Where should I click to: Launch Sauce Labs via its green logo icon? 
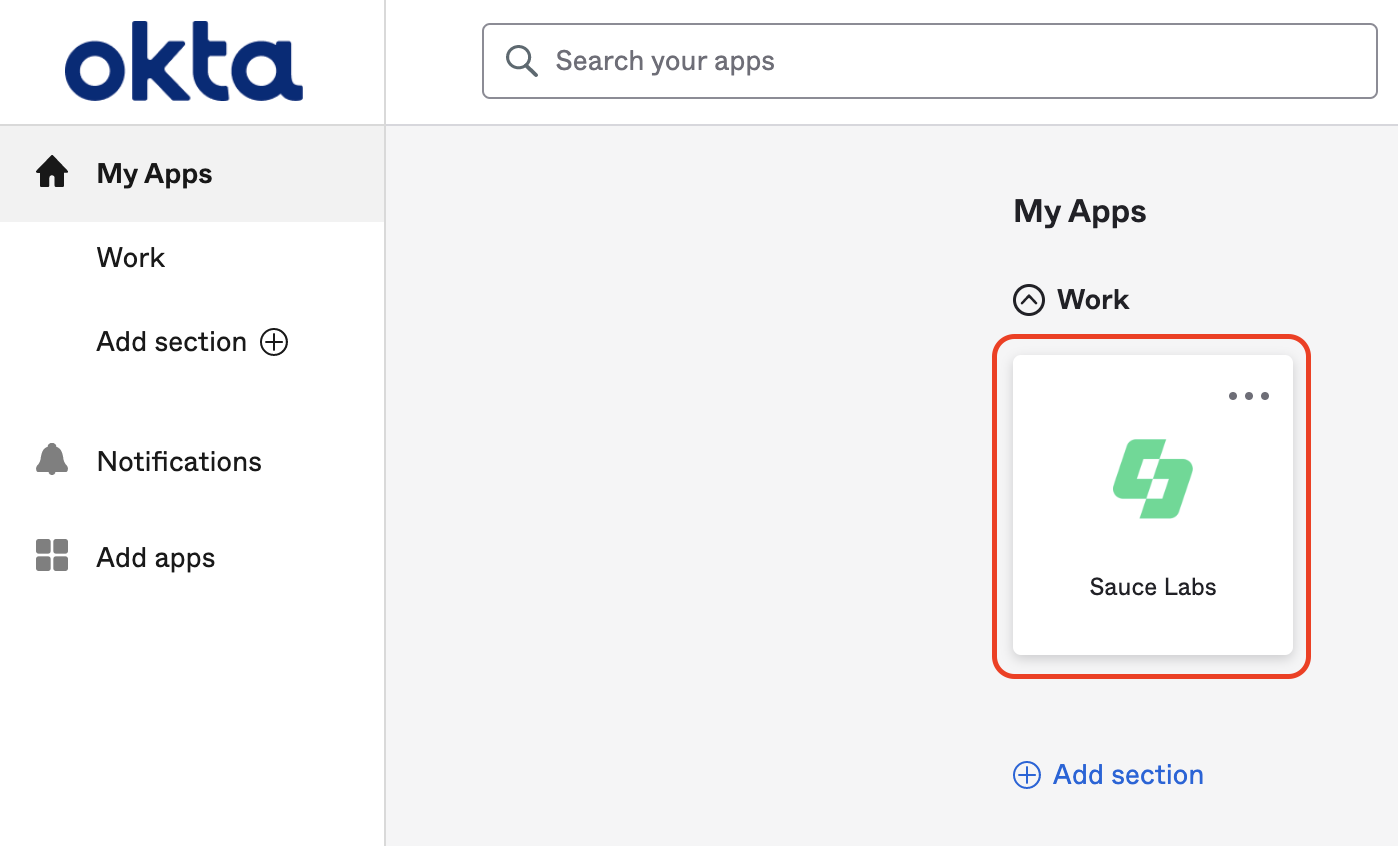1151,479
